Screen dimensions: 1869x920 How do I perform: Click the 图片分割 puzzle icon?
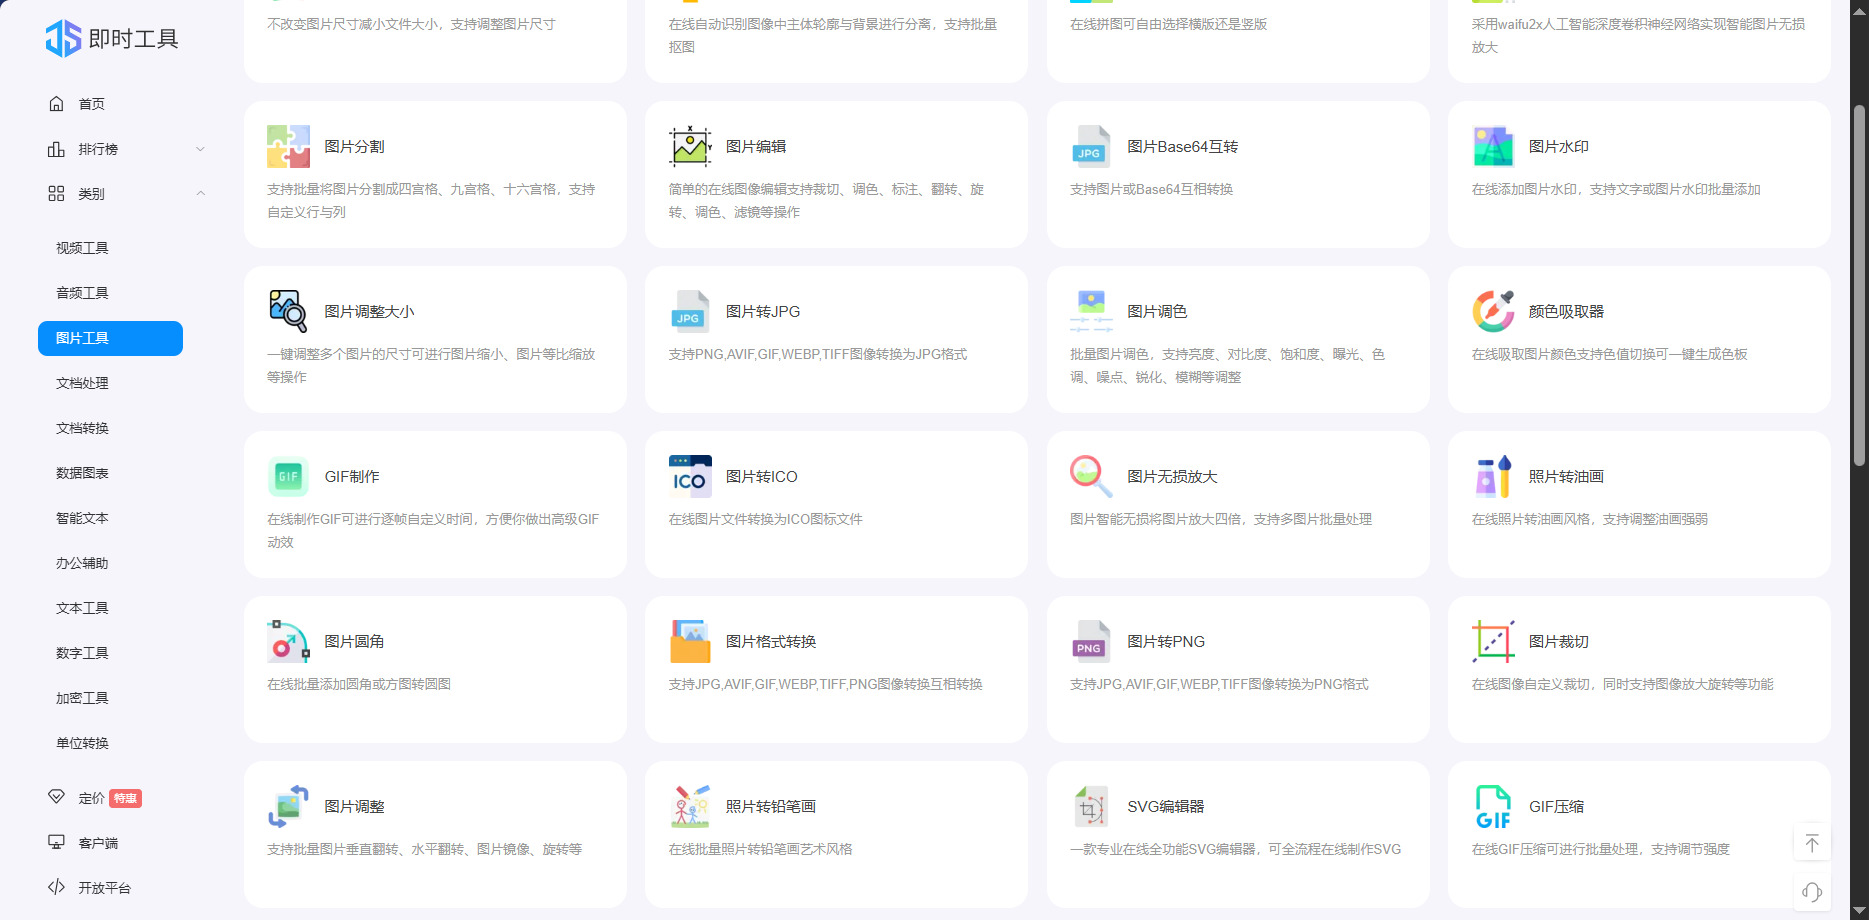288,147
